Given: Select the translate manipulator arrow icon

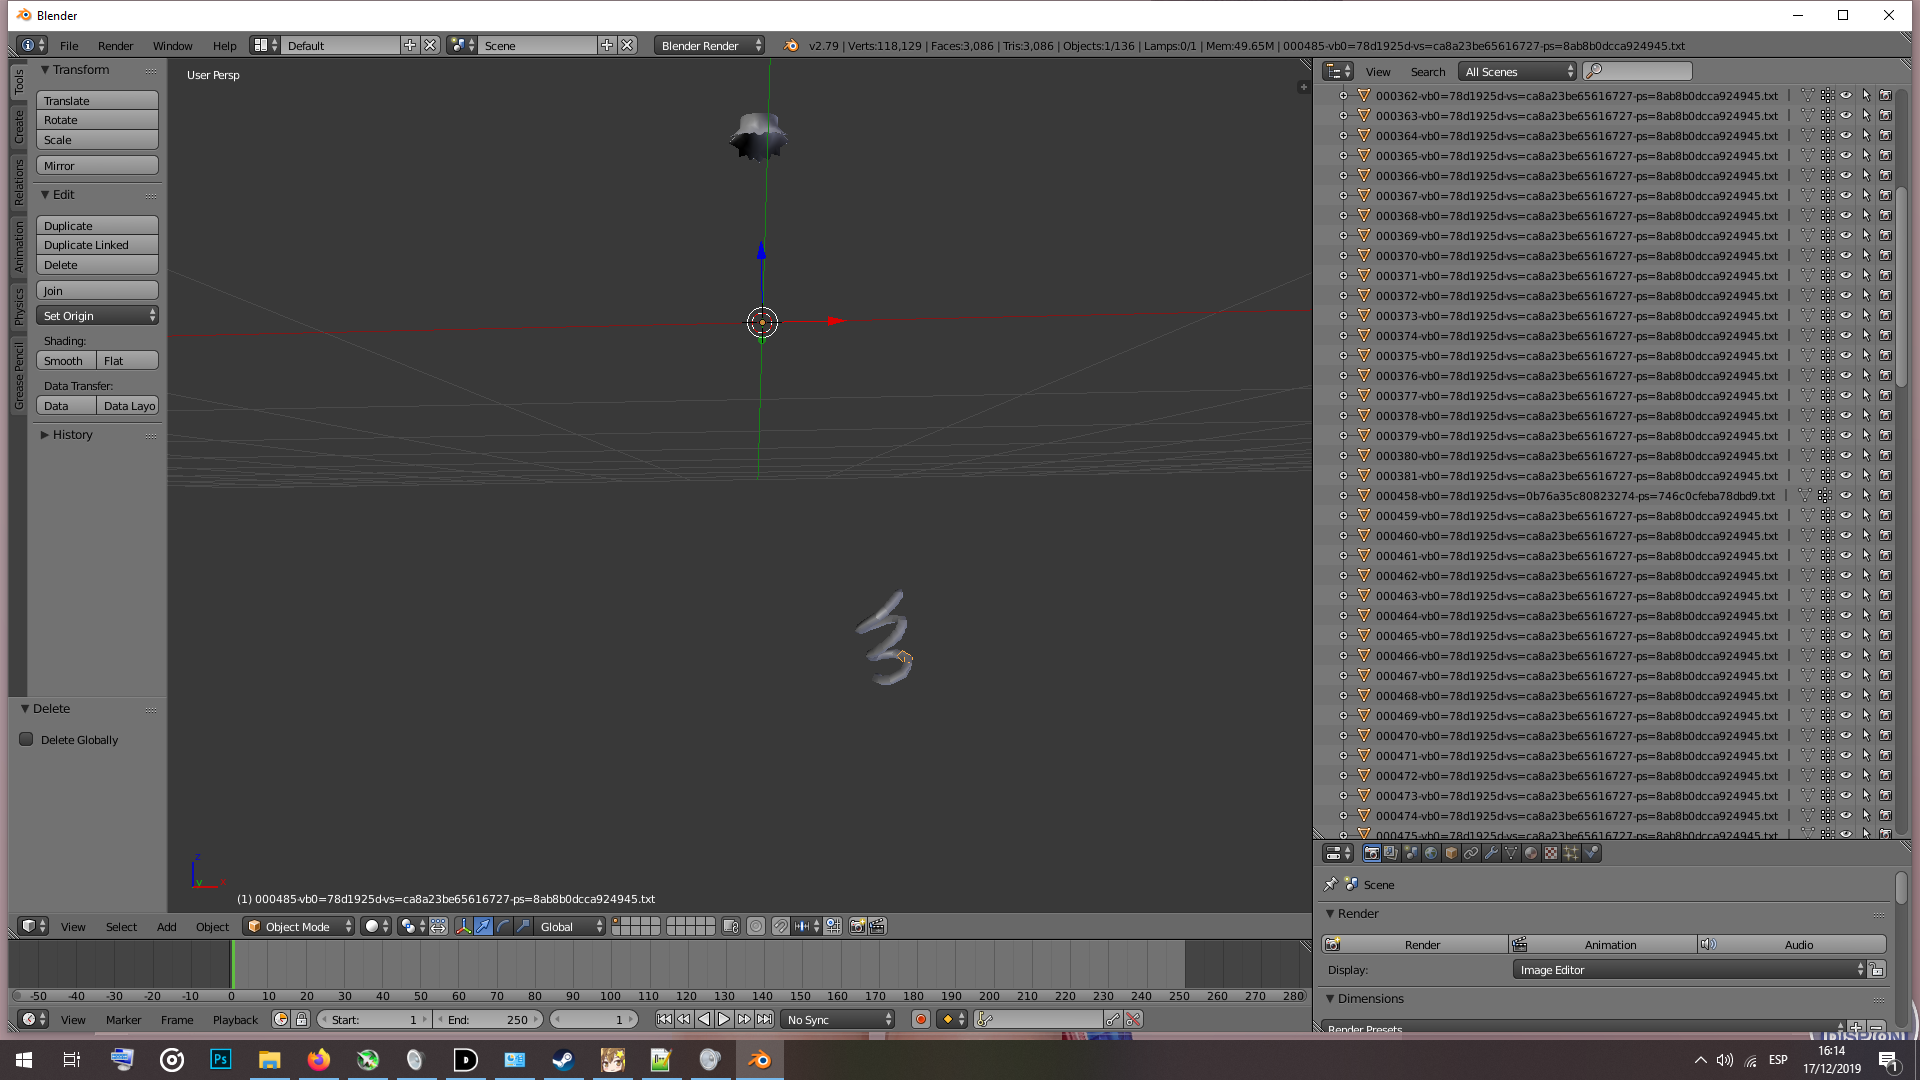Looking at the screenshot, I should [x=483, y=926].
